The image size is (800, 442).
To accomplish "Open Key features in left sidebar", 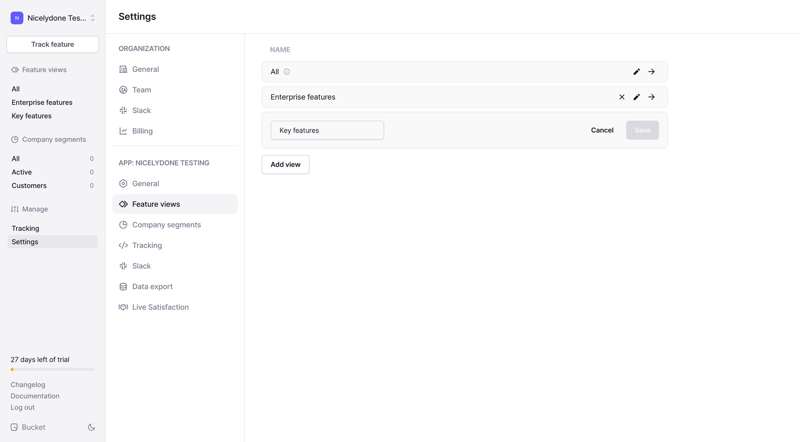I will coord(32,116).
